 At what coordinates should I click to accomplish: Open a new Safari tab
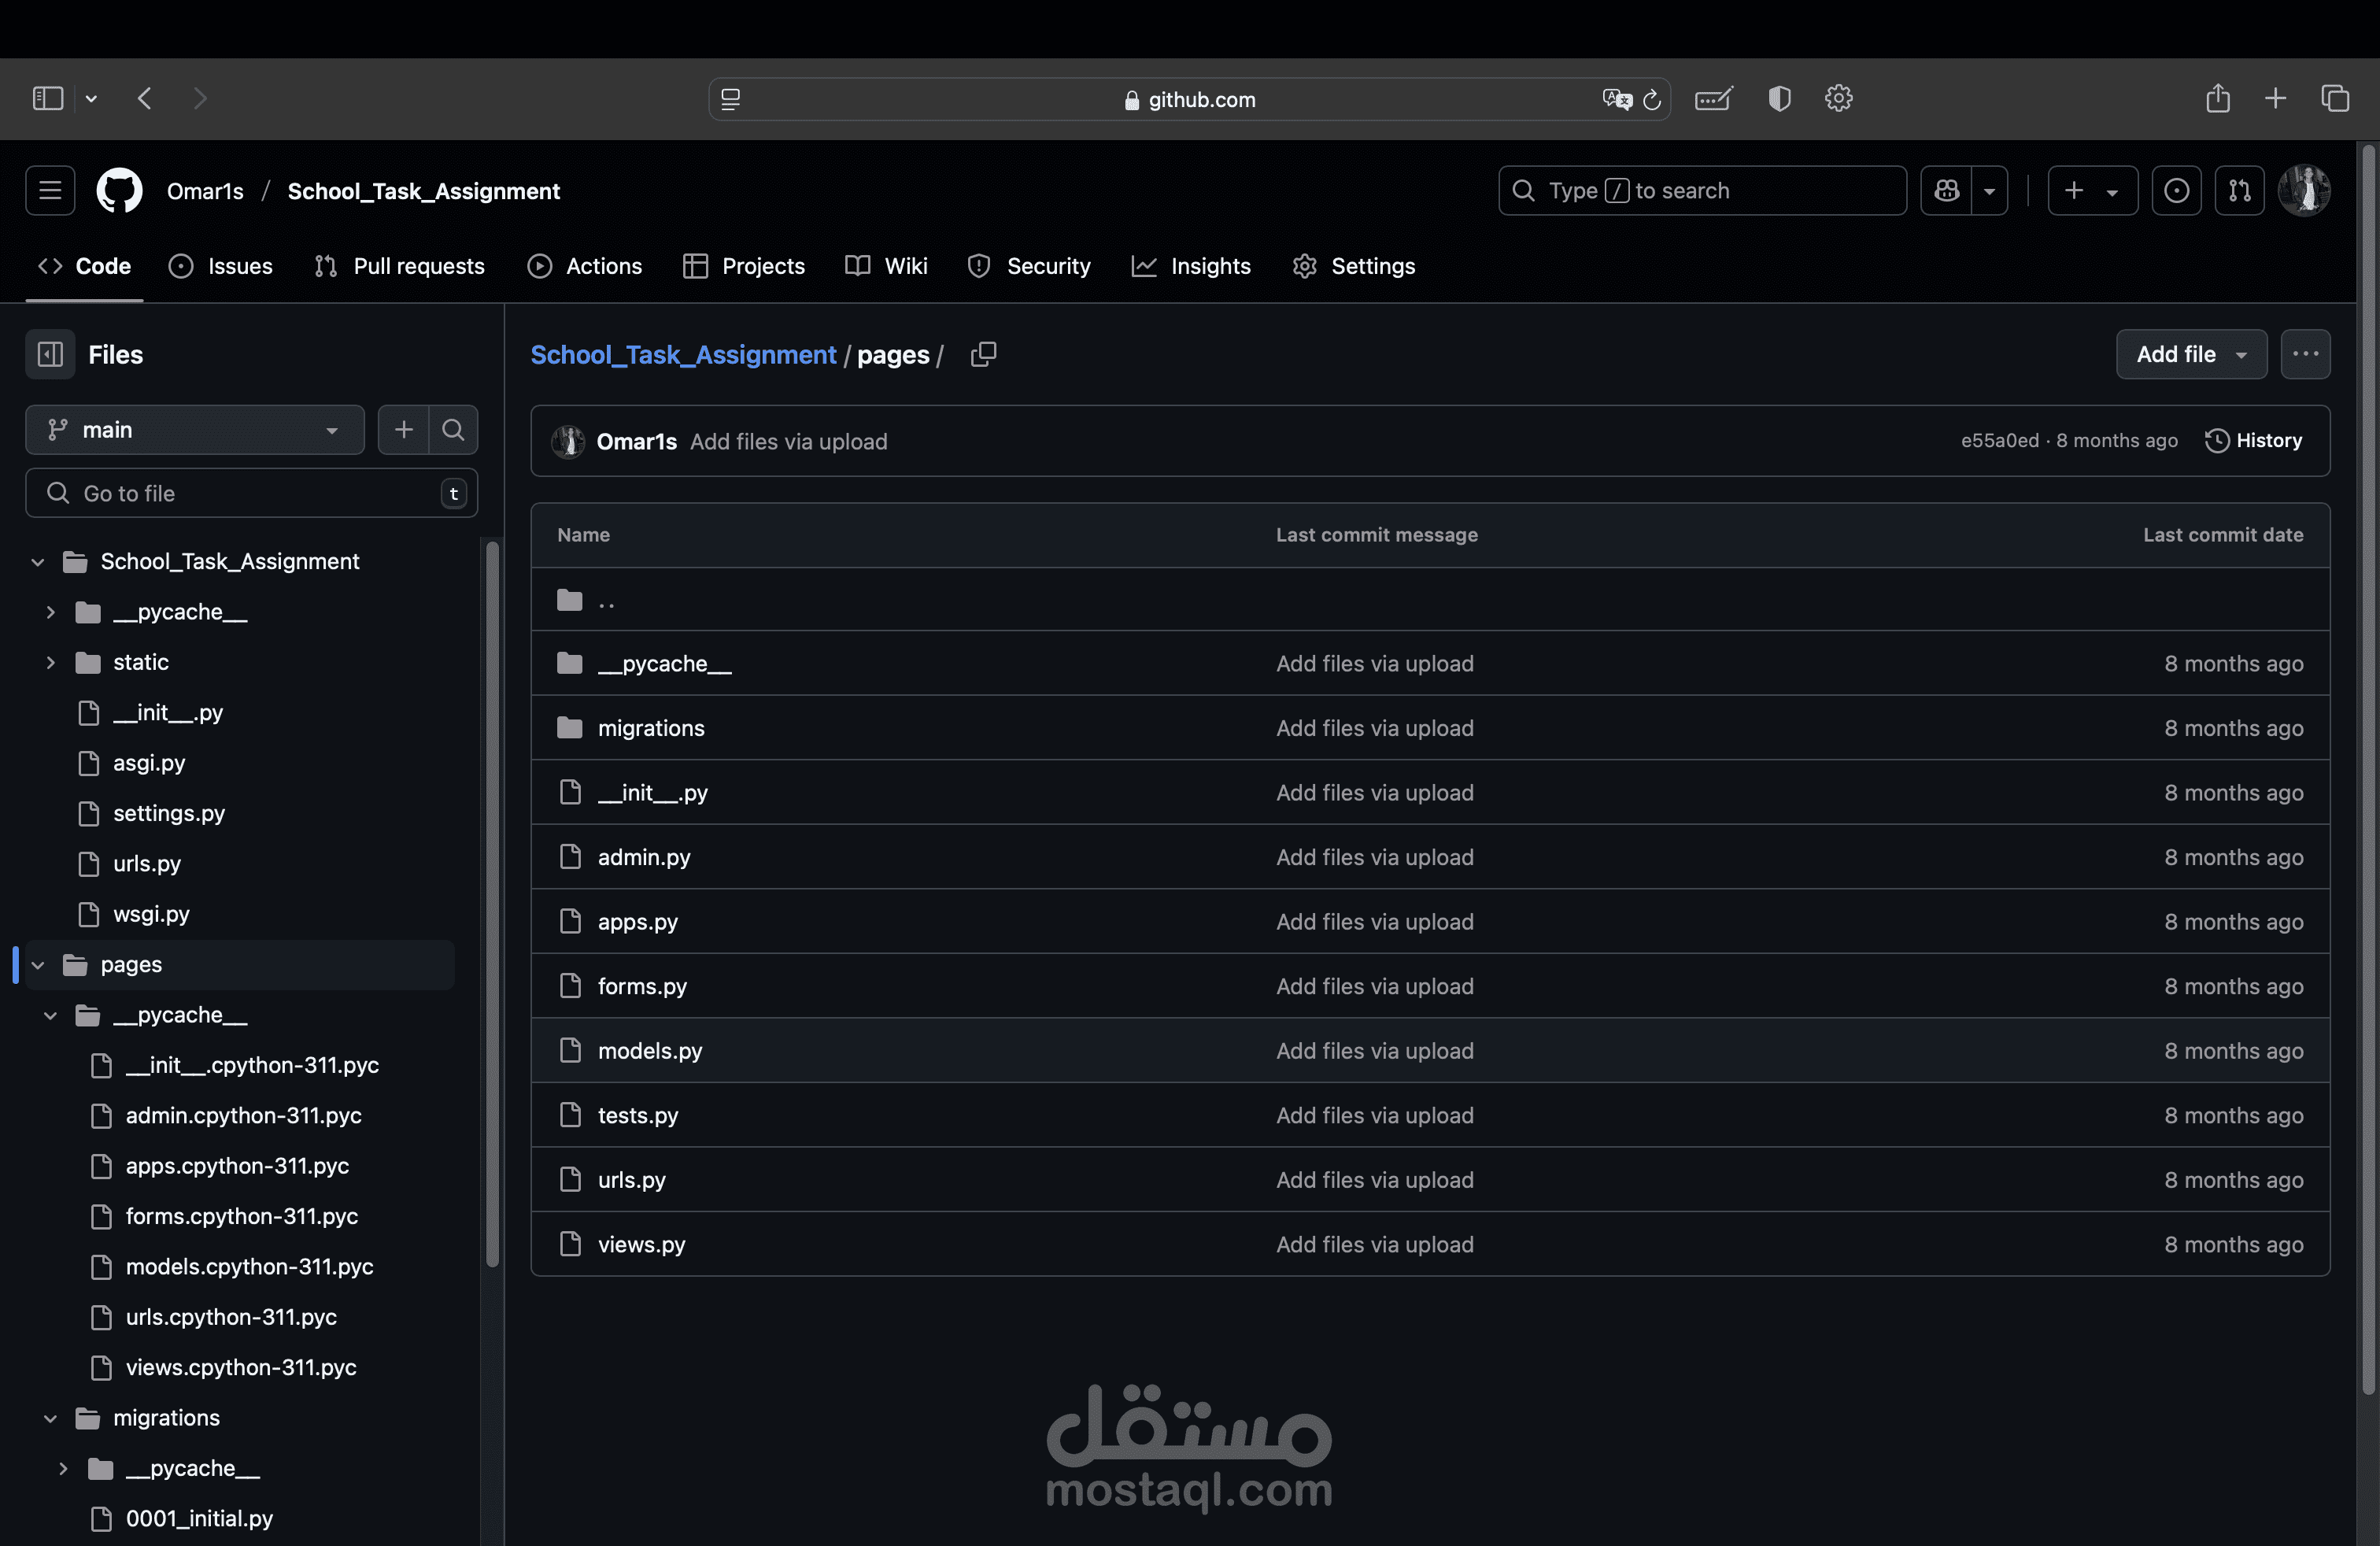(x=2275, y=98)
